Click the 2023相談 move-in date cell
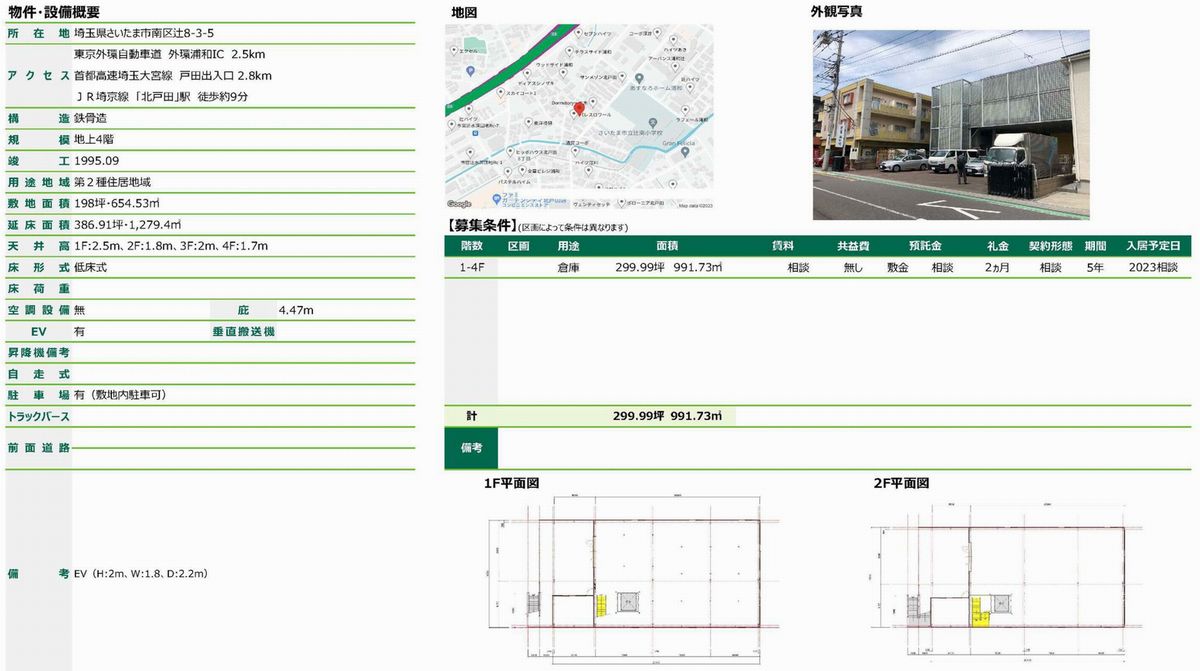Image resolution: width=1200 pixels, height=671 pixels. coord(1153,268)
